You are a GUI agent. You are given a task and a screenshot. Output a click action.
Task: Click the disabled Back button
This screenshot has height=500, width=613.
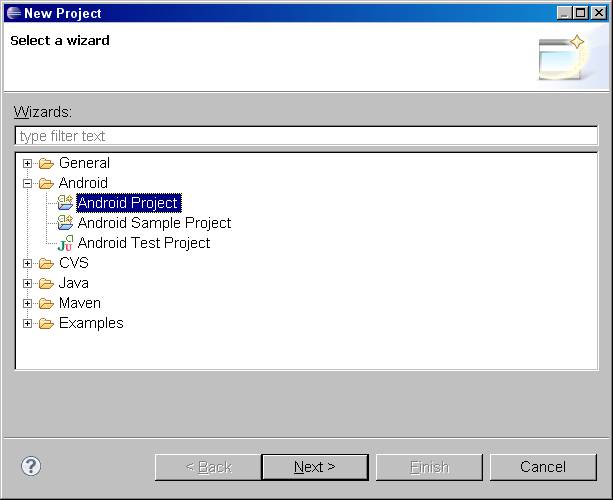(208, 467)
